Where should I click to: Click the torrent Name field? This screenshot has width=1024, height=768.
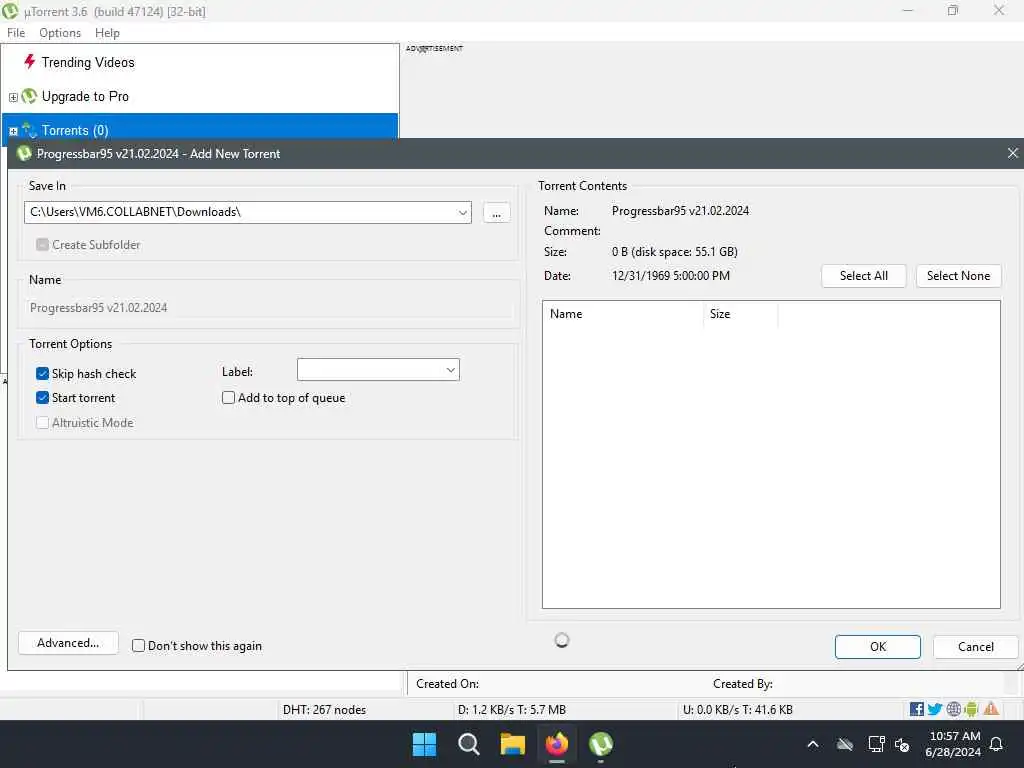click(268, 308)
